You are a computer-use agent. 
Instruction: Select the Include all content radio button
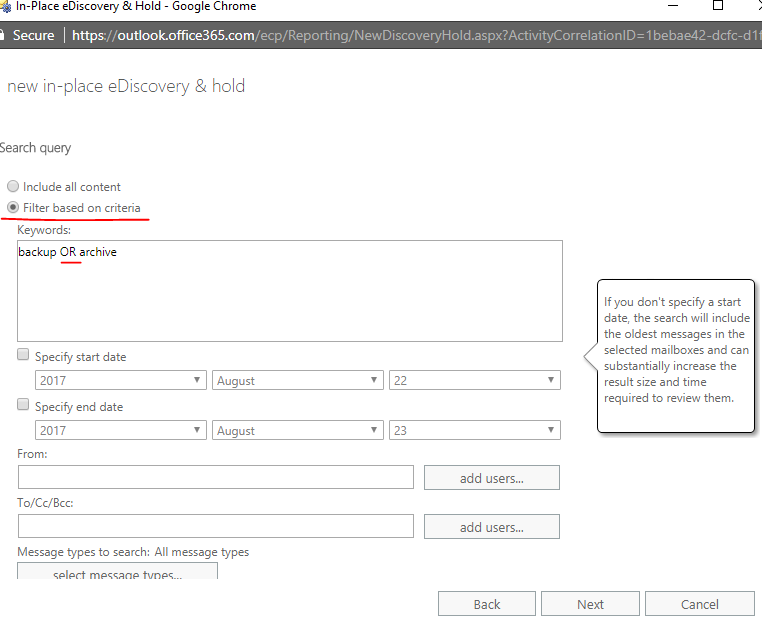pos(13,186)
